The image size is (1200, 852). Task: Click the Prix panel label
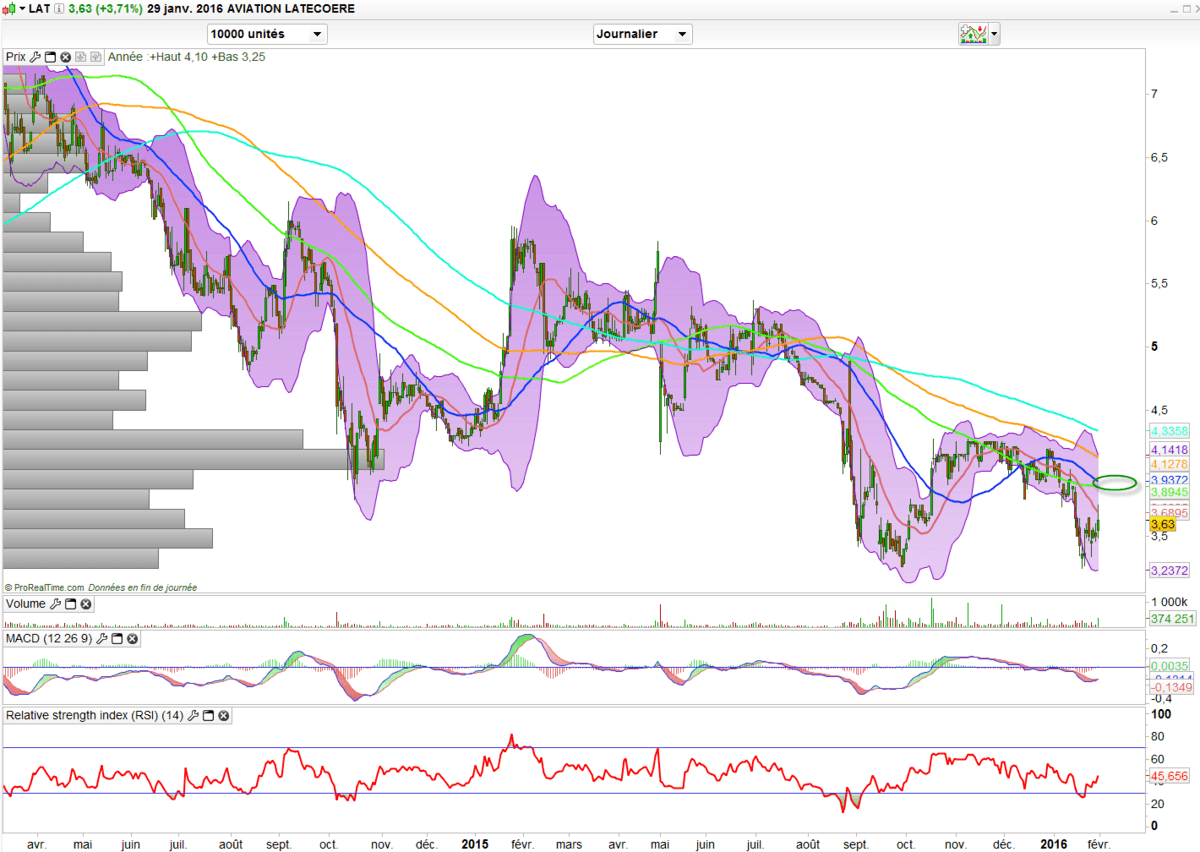point(15,57)
